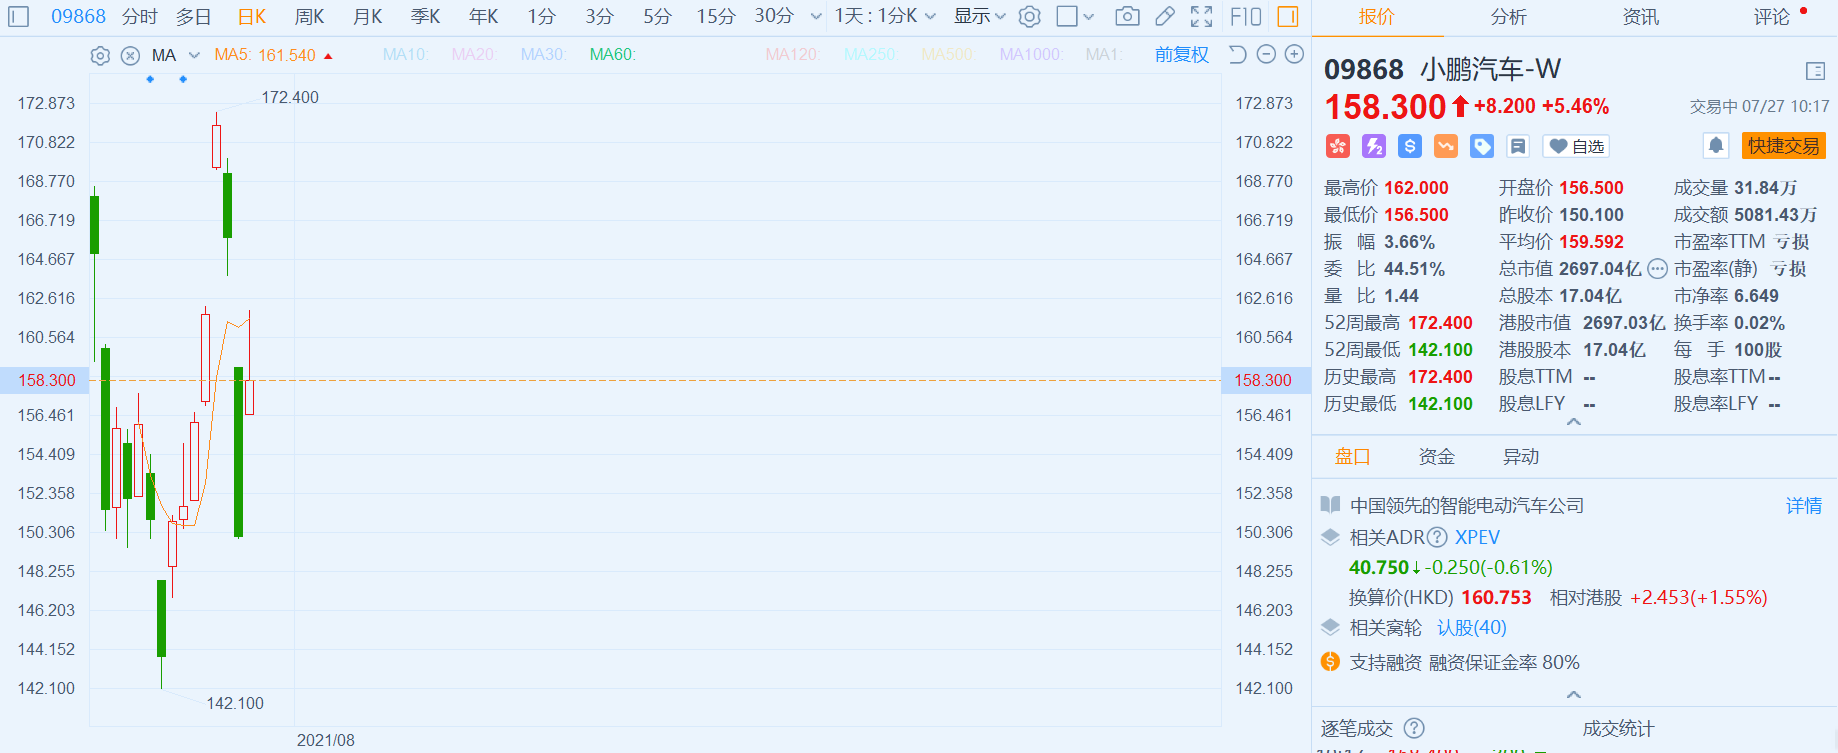Click the blue dollar sign icon
This screenshot has width=1838, height=753.
tap(1410, 147)
